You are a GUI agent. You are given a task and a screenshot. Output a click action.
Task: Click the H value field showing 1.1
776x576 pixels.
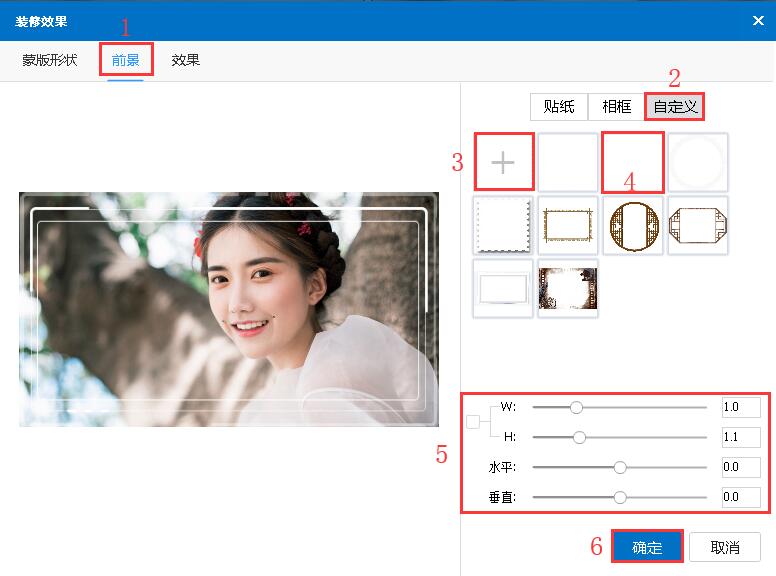point(741,437)
